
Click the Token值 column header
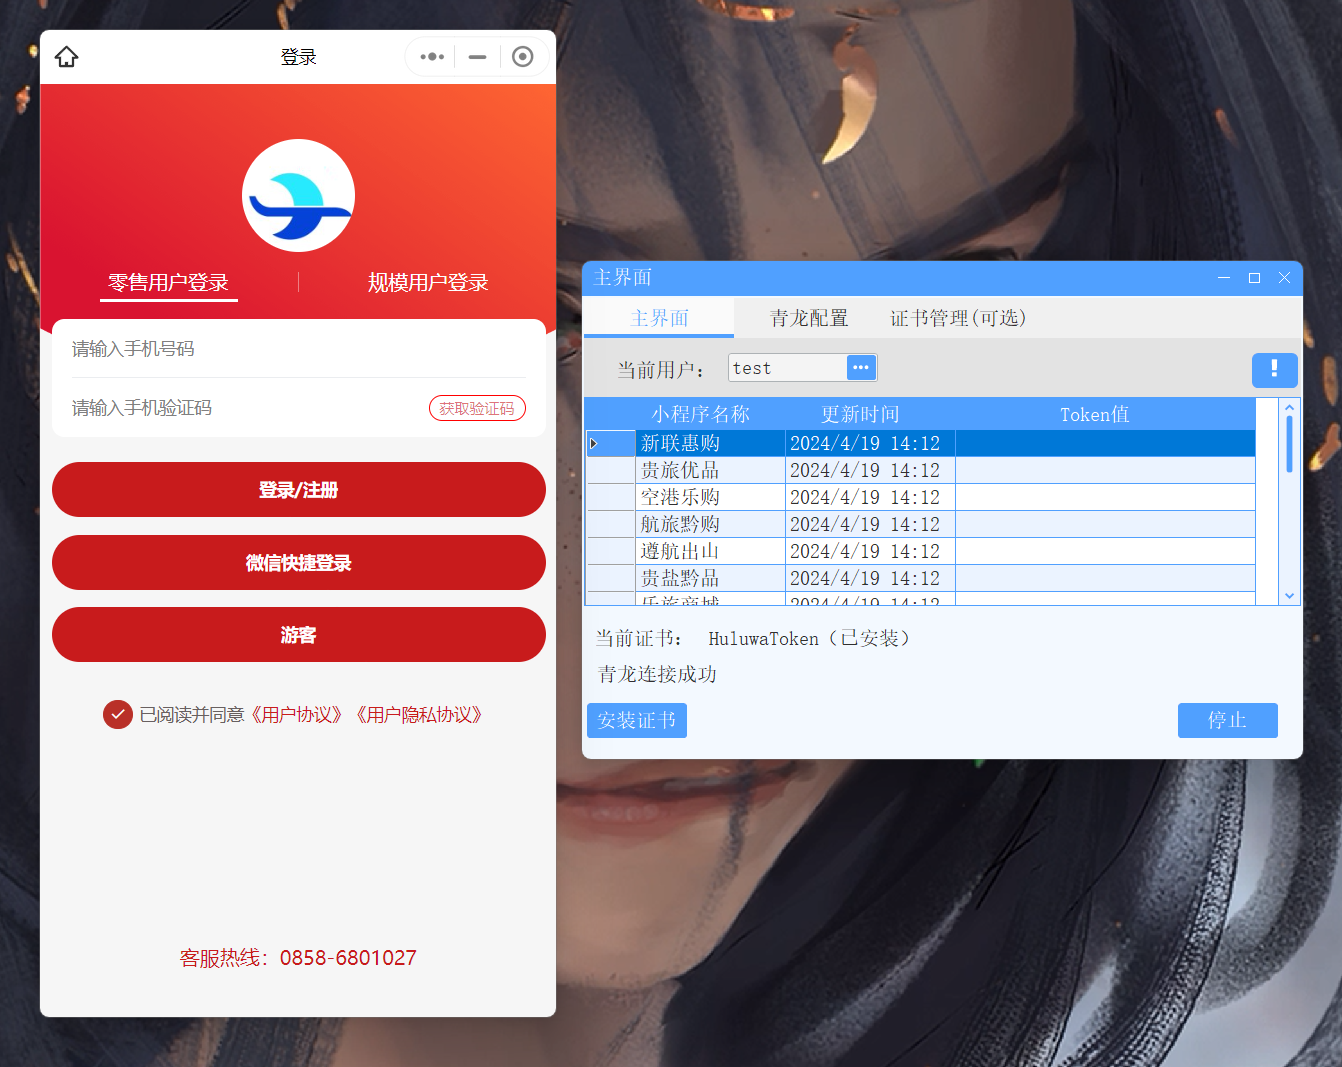(x=1095, y=414)
